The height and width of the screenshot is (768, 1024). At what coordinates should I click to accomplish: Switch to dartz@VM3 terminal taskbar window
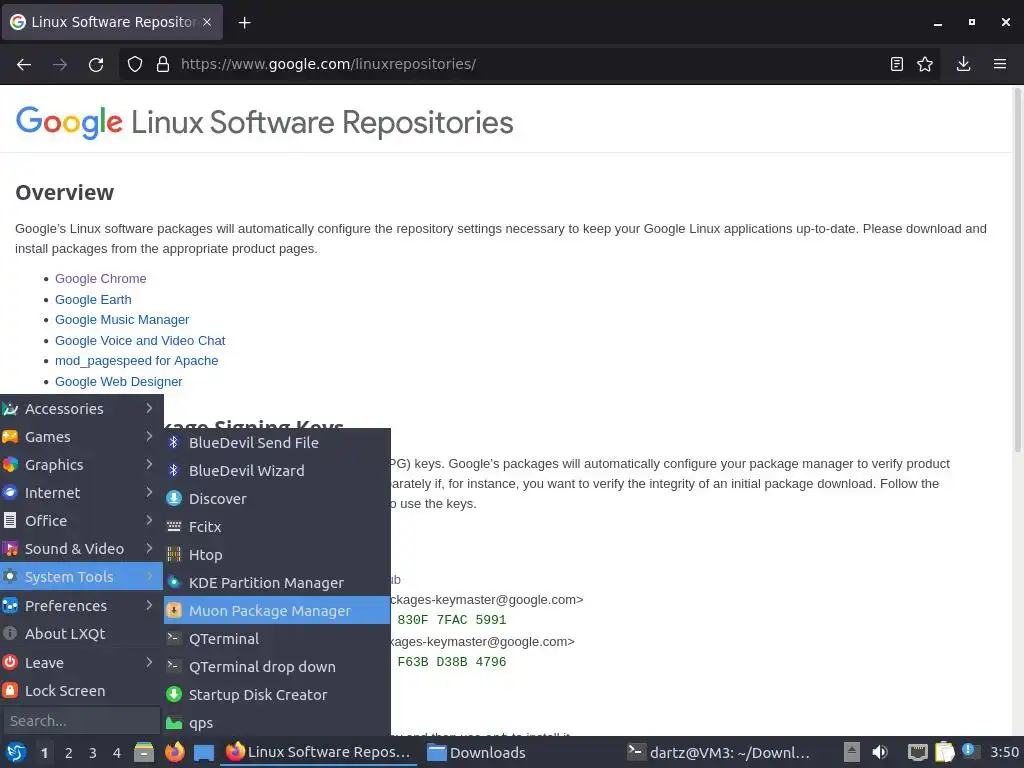pos(720,752)
